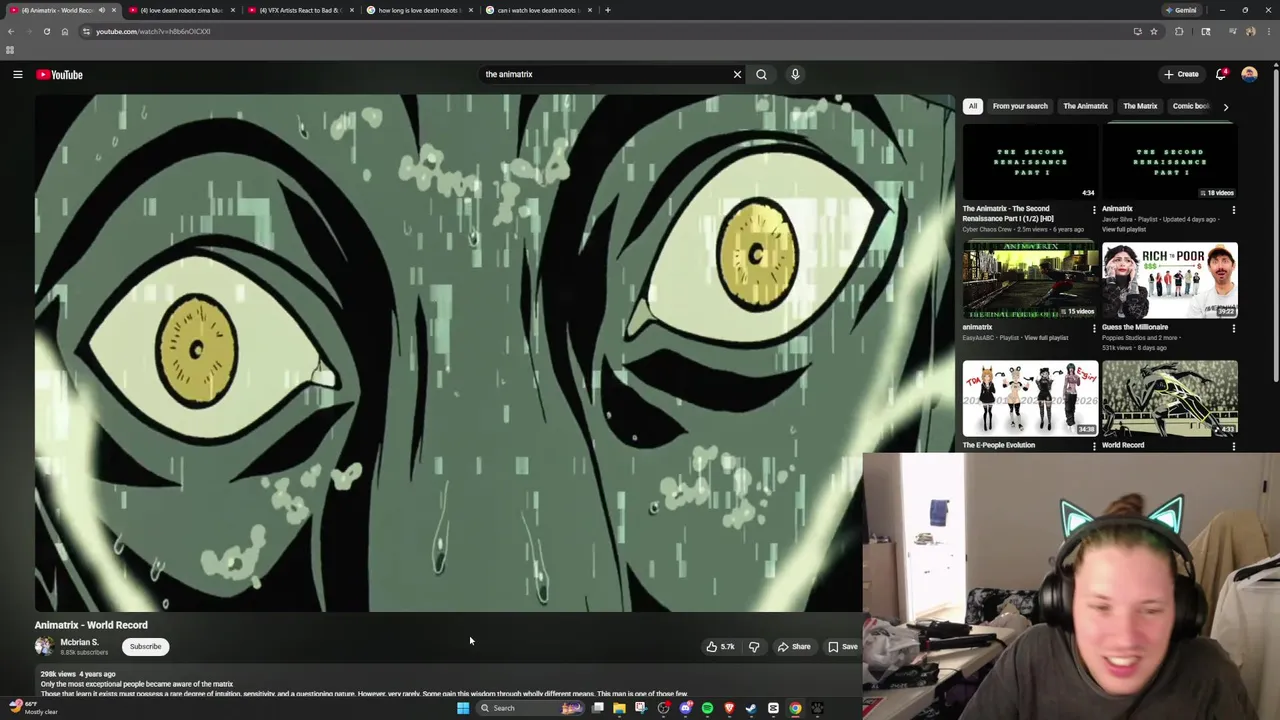Open YouTube notifications bell
The width and height of the screenshot is (1280, 720).
click(x=1220, y=74)
